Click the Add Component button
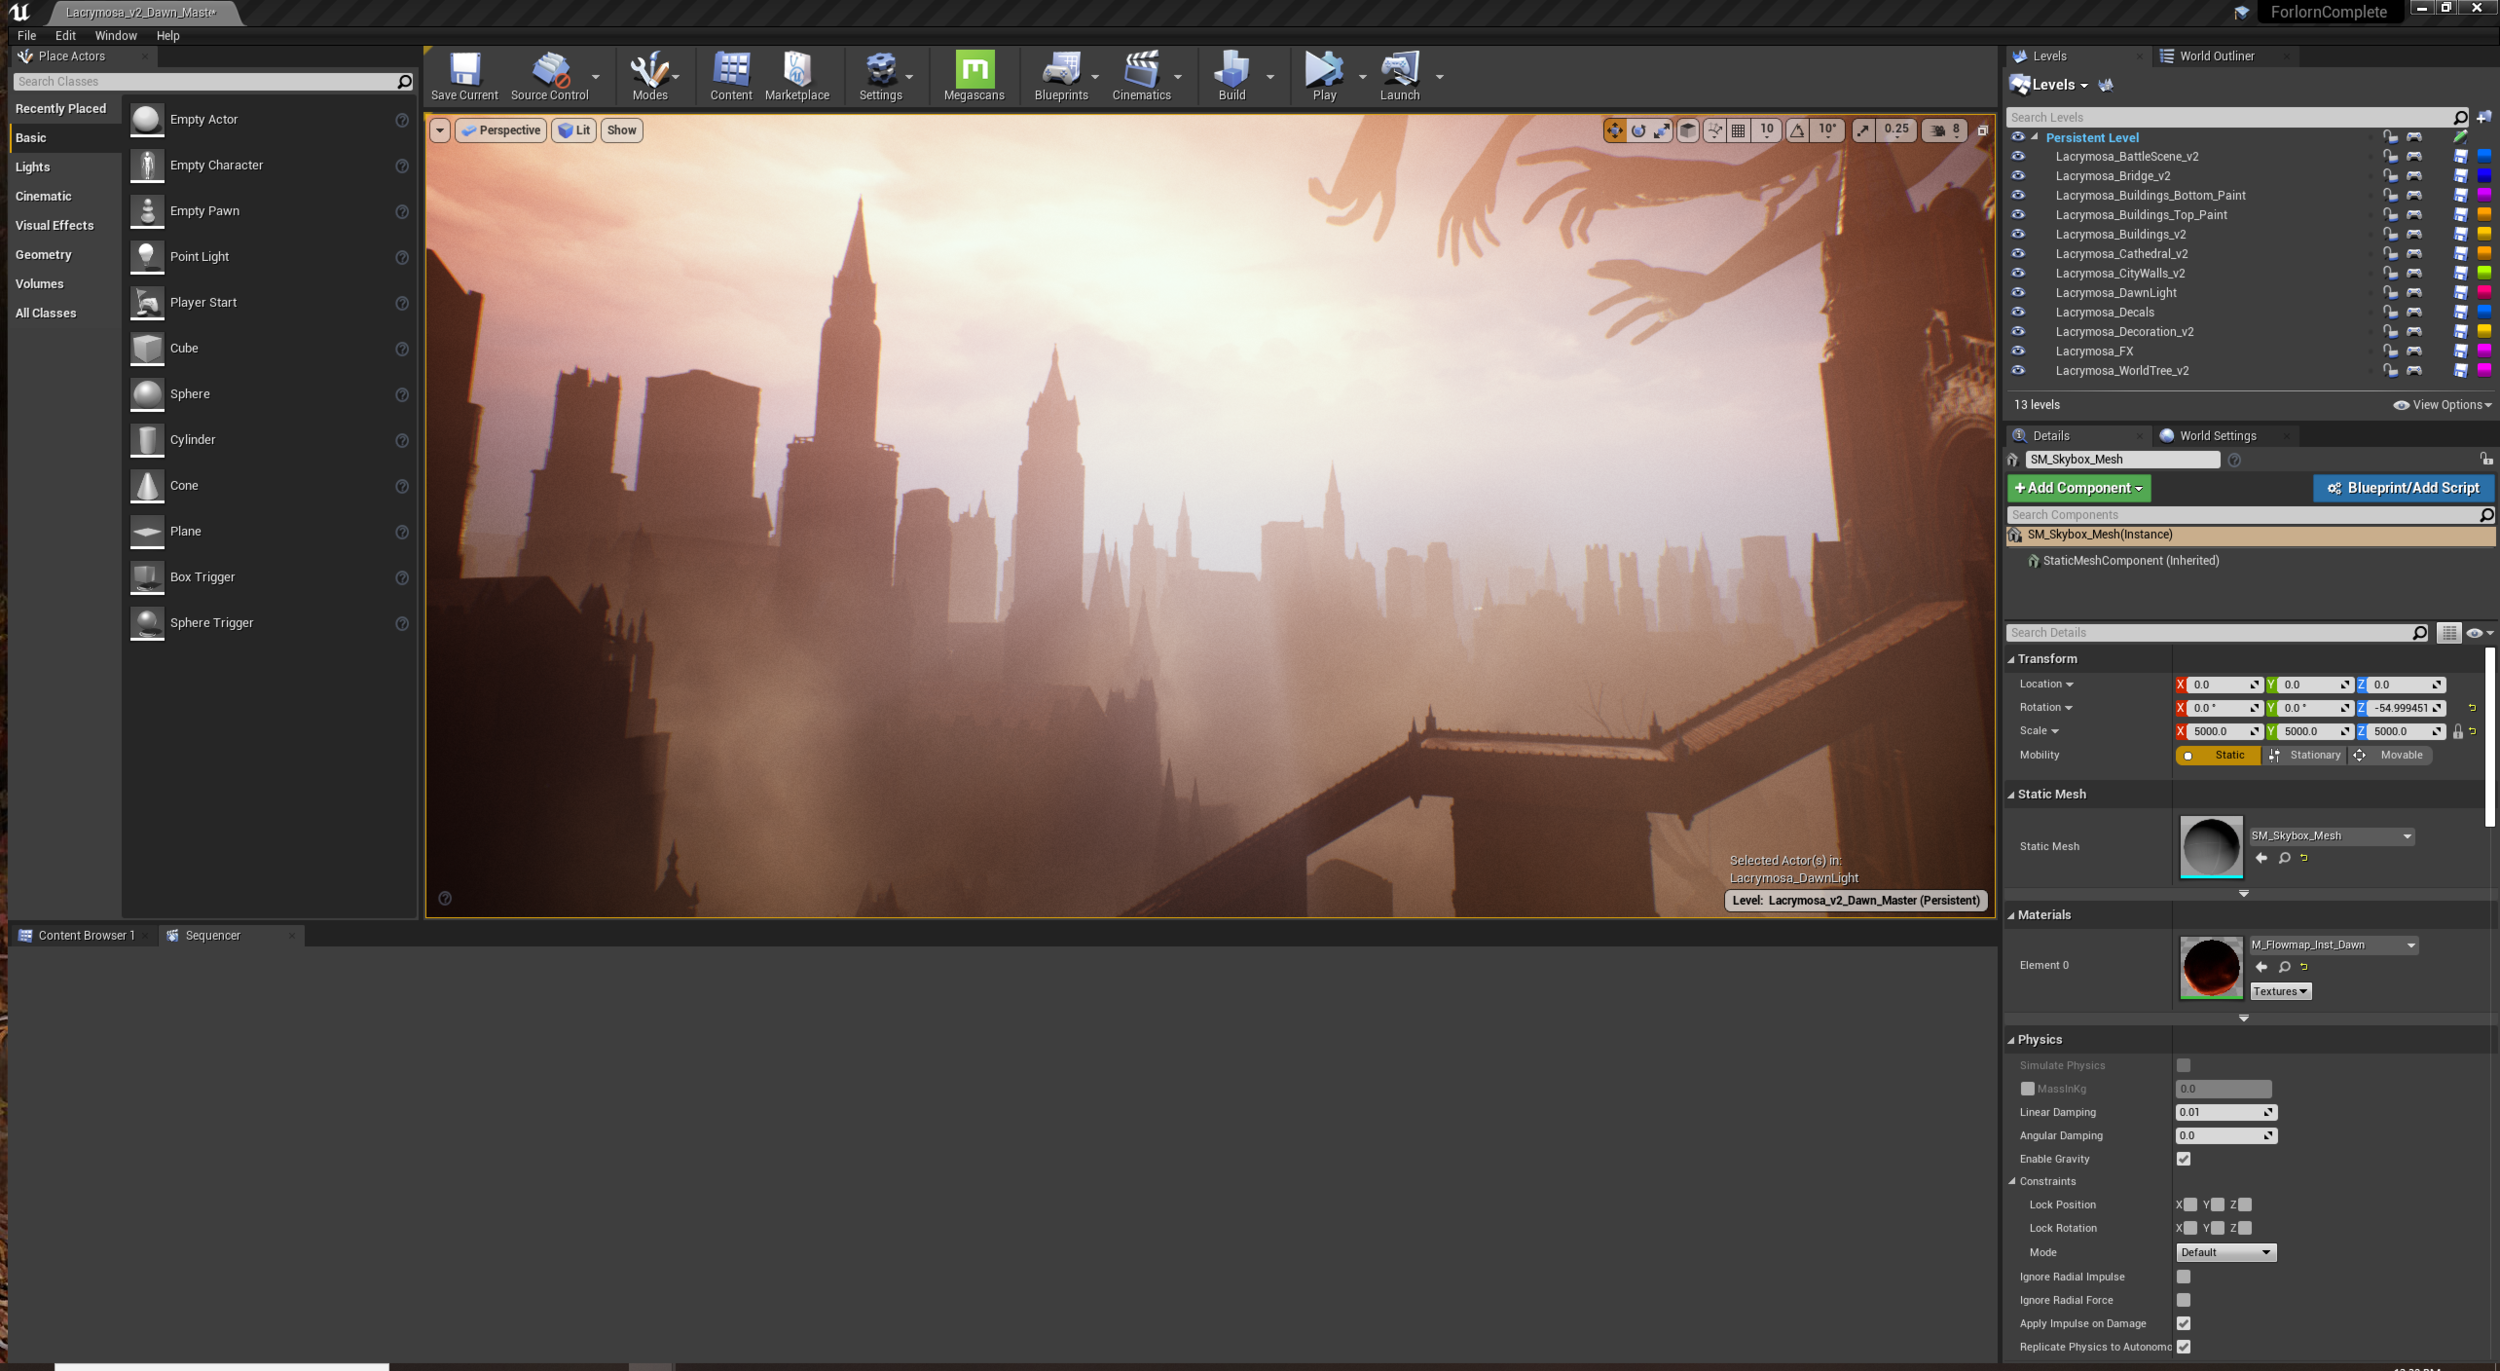 pos(2077,488)
